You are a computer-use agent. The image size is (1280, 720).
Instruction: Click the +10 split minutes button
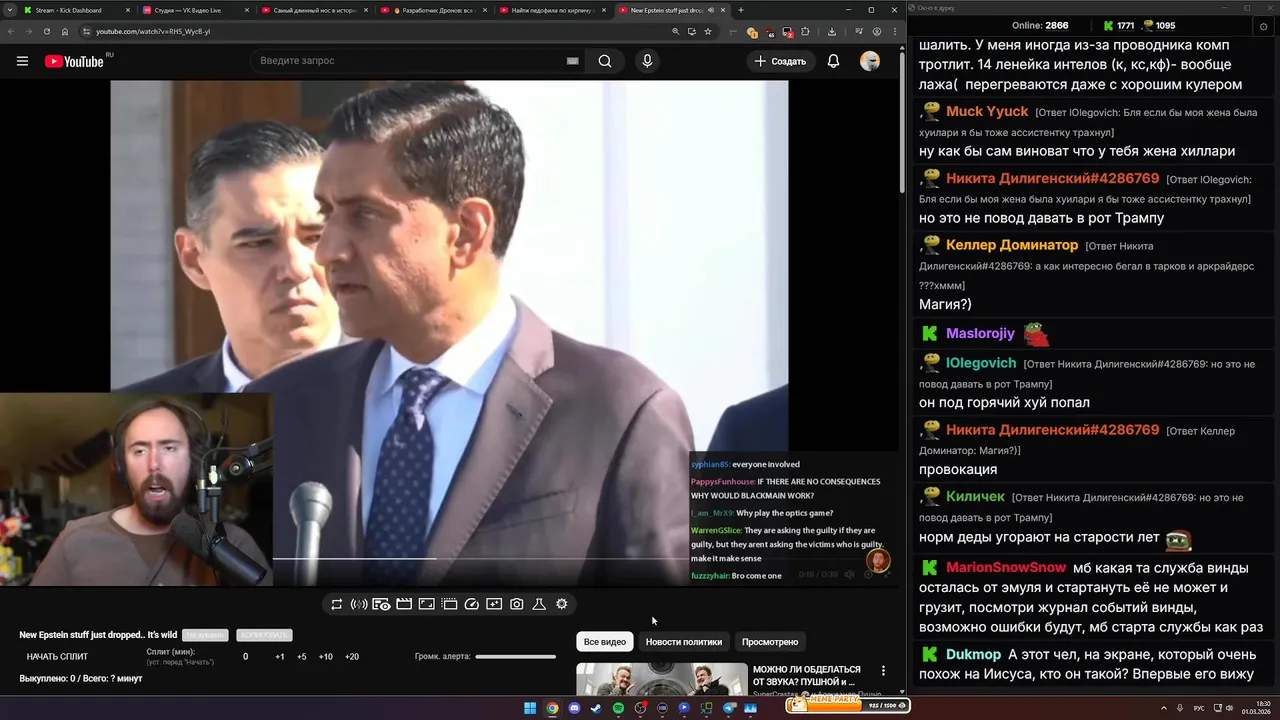[326, 657]
